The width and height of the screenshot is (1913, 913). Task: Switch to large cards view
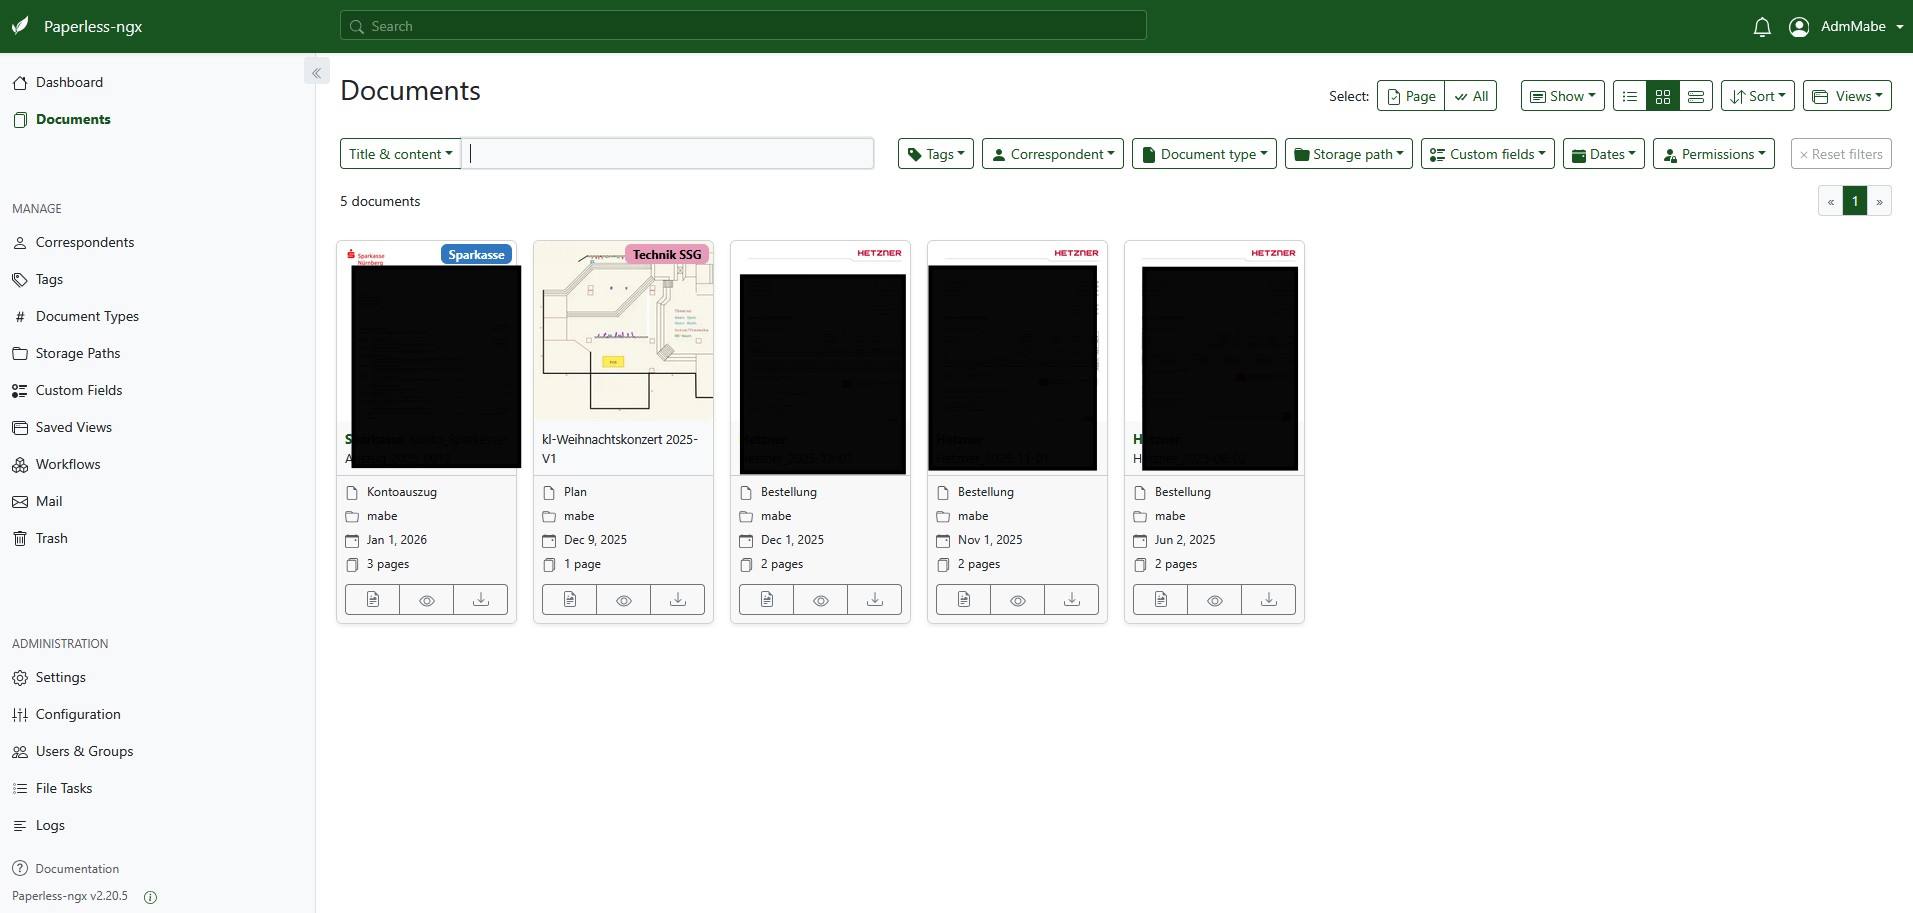pyautogui.click(x=1696, y=96)
